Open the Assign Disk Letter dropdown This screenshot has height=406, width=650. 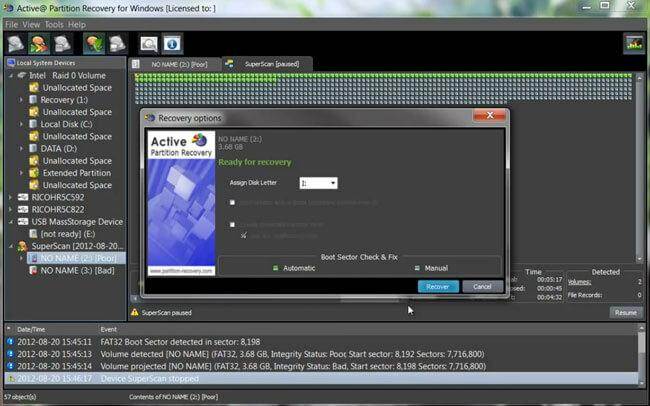[x=332, y=183]
